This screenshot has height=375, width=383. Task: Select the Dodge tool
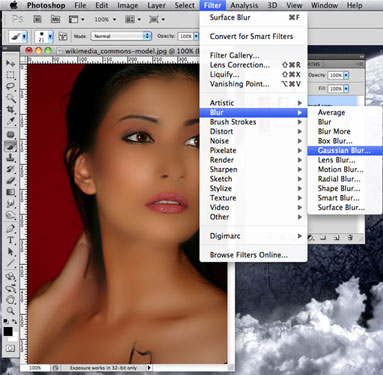(11, 215)
